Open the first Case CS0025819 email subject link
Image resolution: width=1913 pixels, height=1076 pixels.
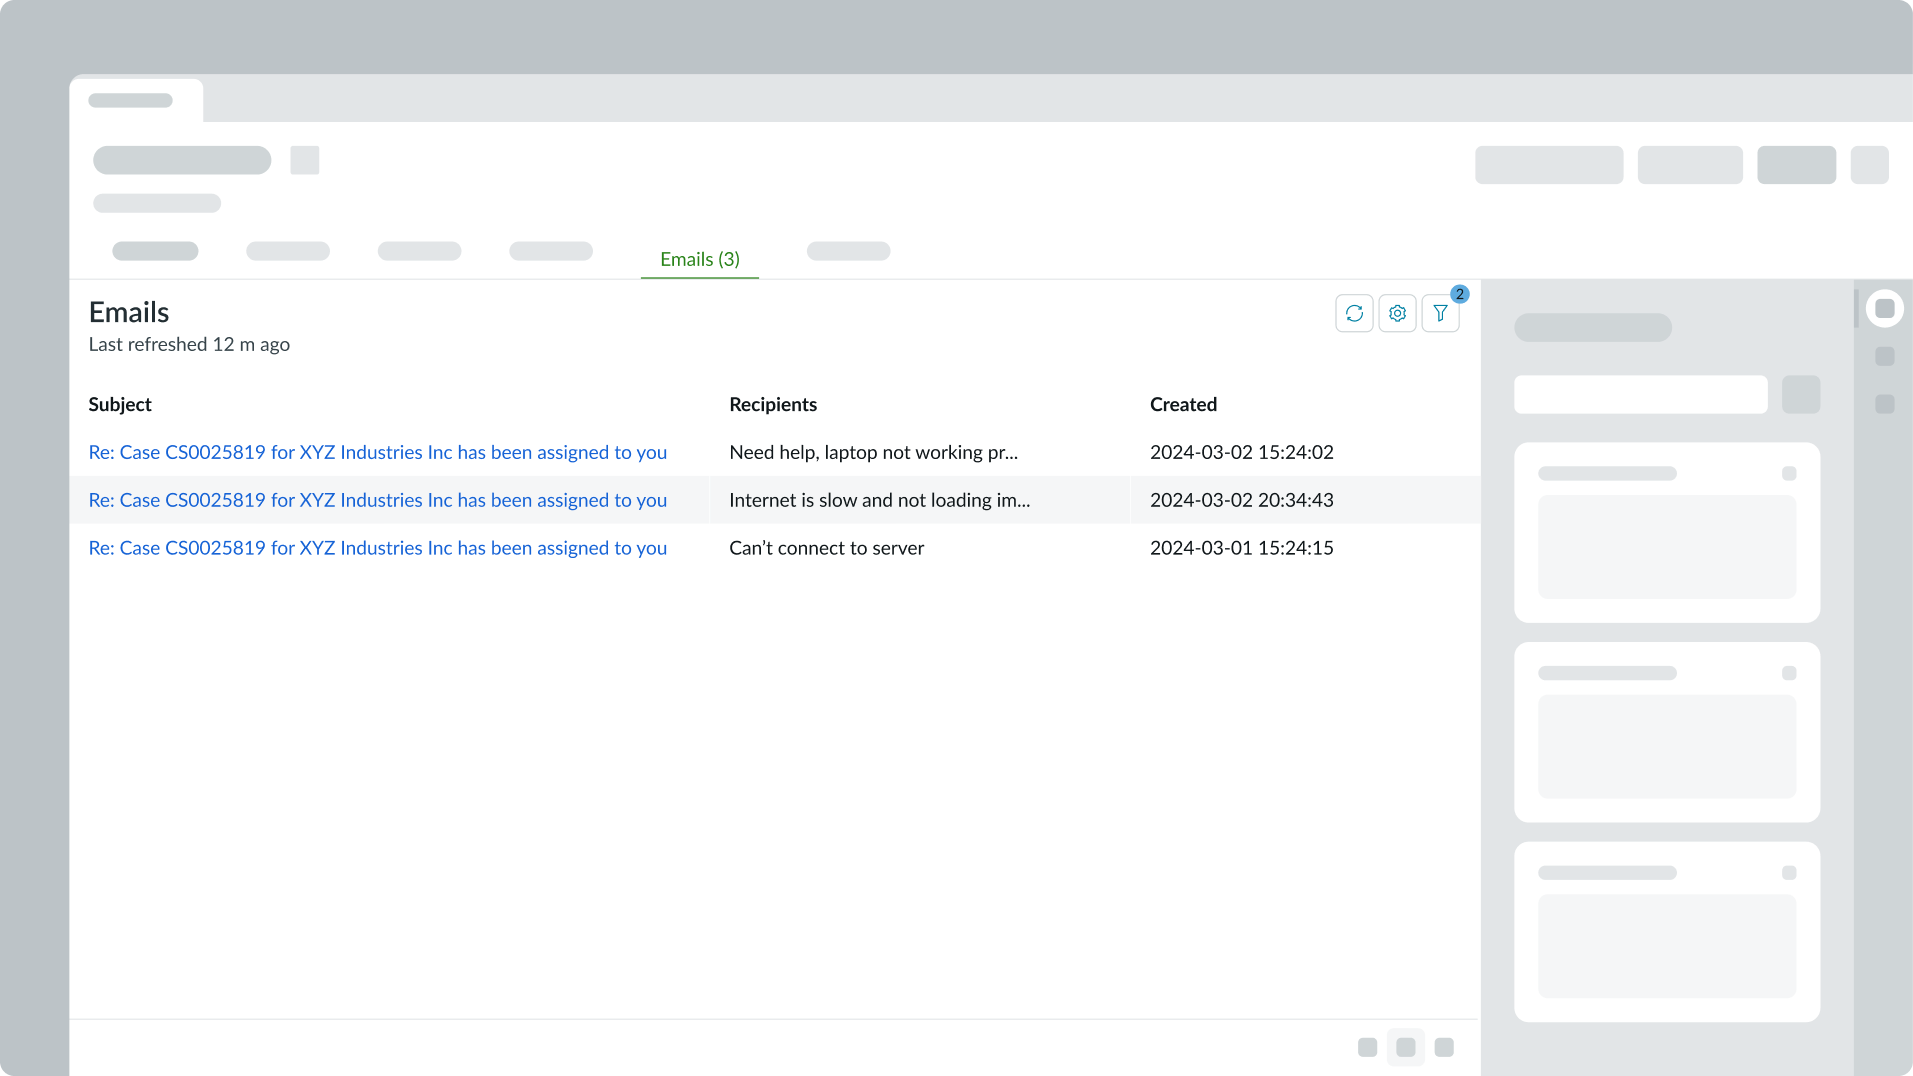[377, 452]
